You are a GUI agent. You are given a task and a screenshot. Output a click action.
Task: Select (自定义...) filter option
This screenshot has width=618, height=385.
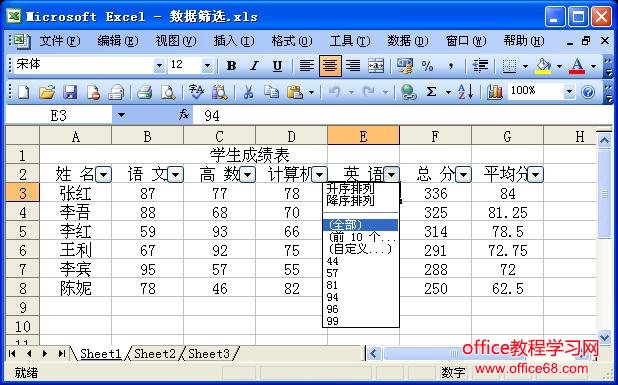click(x=361, y=249)
